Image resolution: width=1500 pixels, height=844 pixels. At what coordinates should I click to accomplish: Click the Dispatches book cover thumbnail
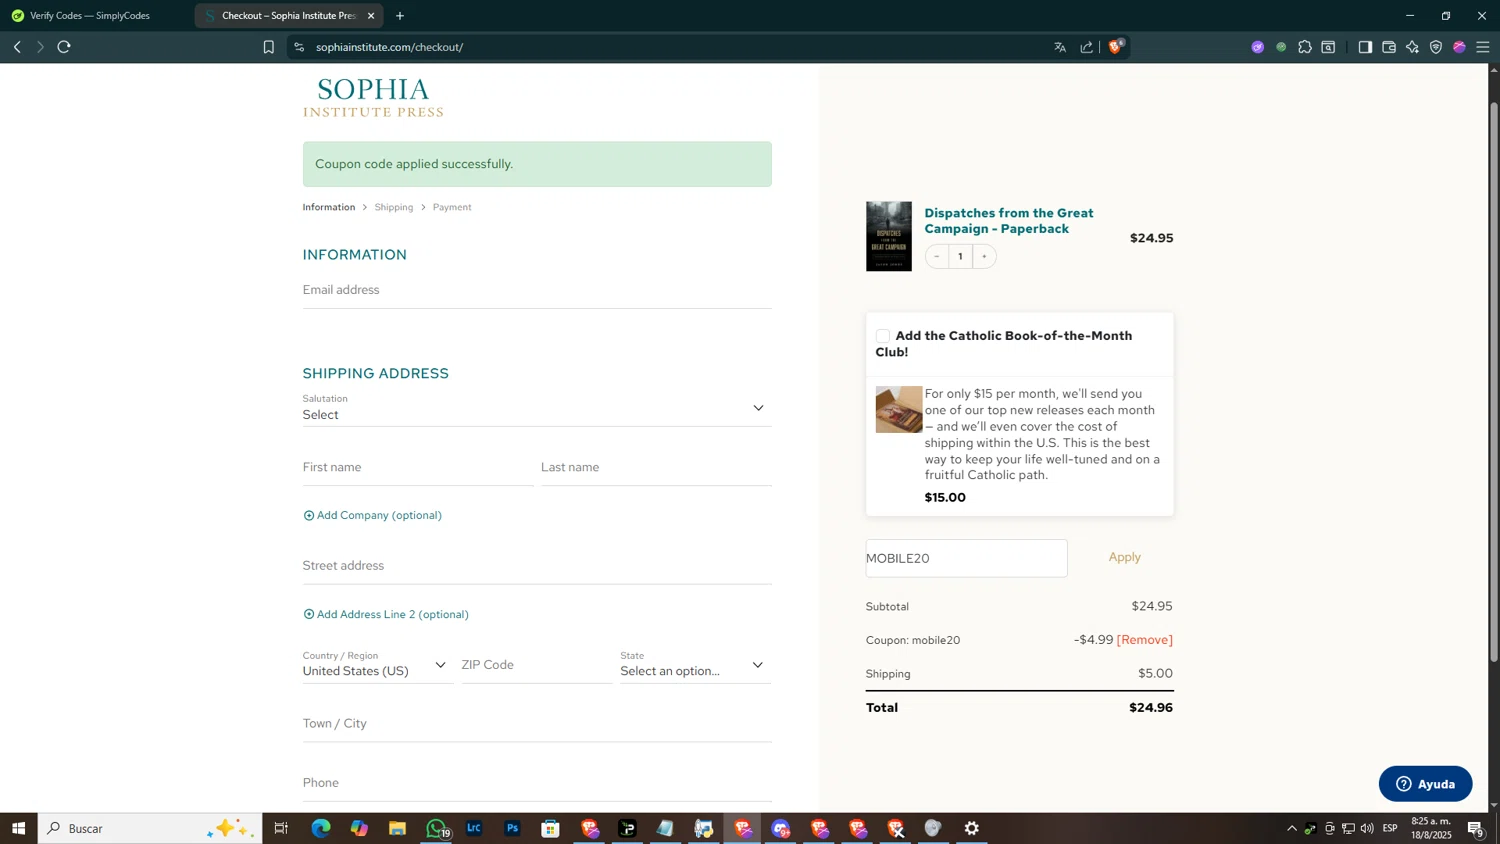[889, 237]
